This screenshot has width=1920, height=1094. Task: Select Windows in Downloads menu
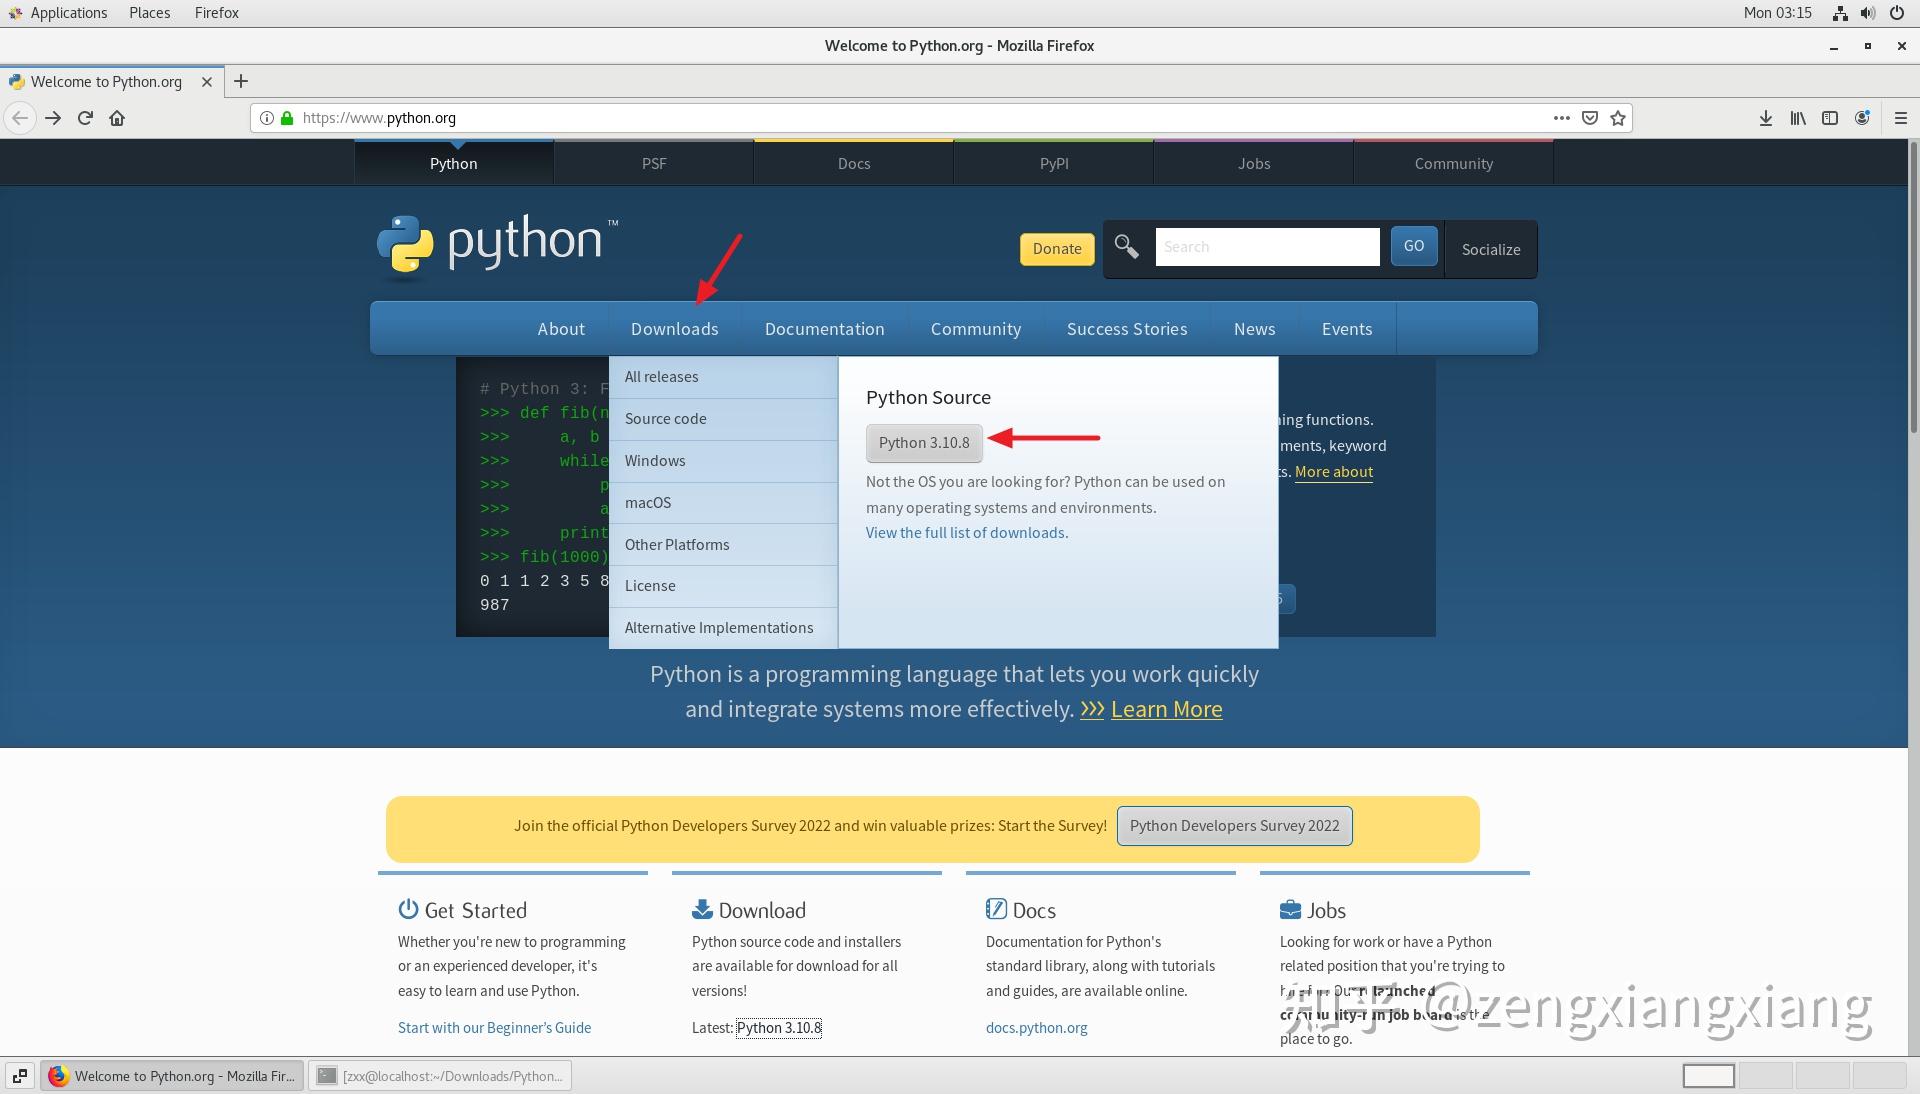click(x=723, y=461)
